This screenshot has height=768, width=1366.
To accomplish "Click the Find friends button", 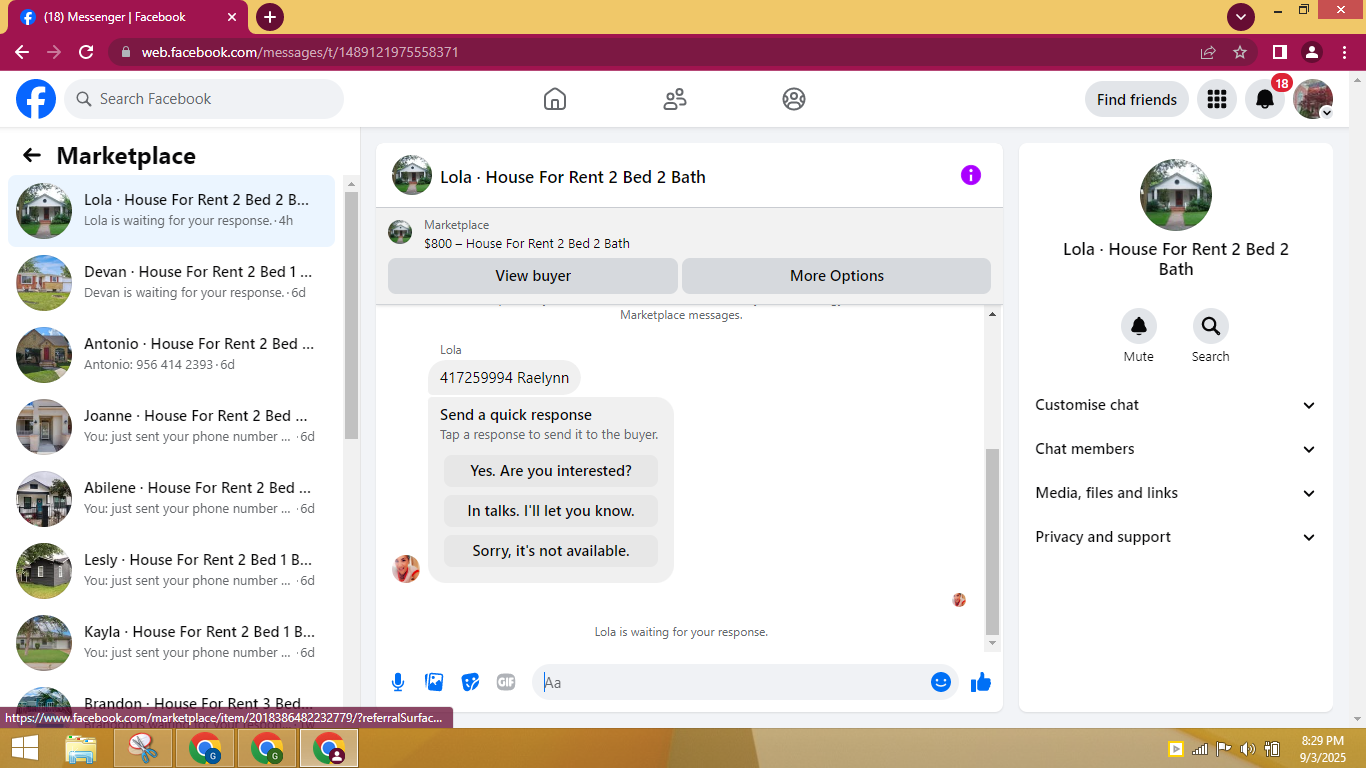I will [x=1137, y=99].
